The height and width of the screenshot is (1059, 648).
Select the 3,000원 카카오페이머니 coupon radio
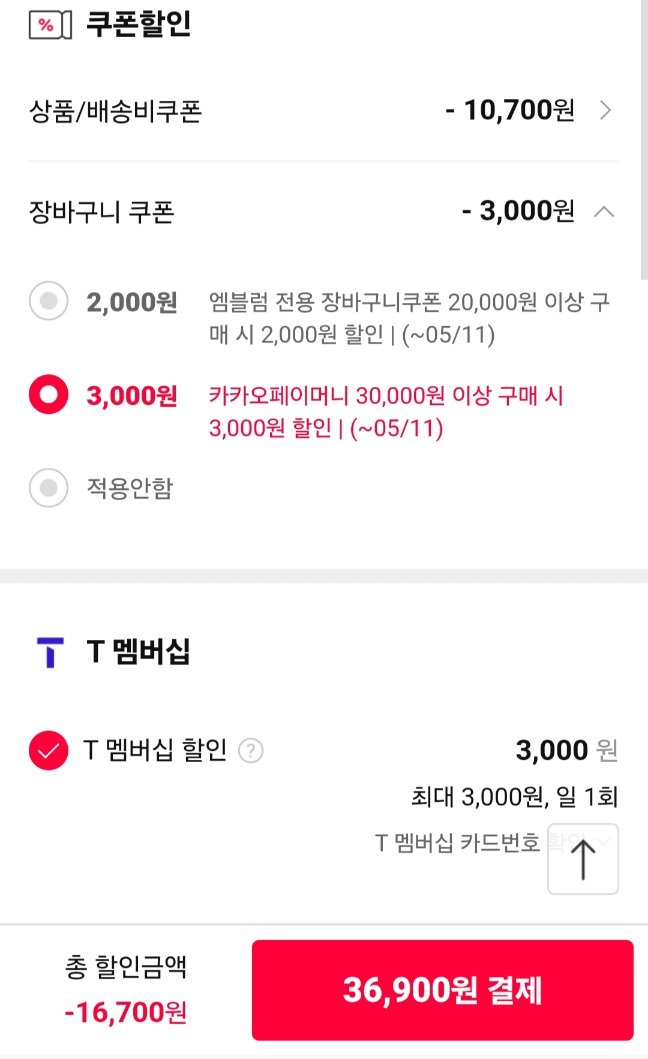point(48,396)
